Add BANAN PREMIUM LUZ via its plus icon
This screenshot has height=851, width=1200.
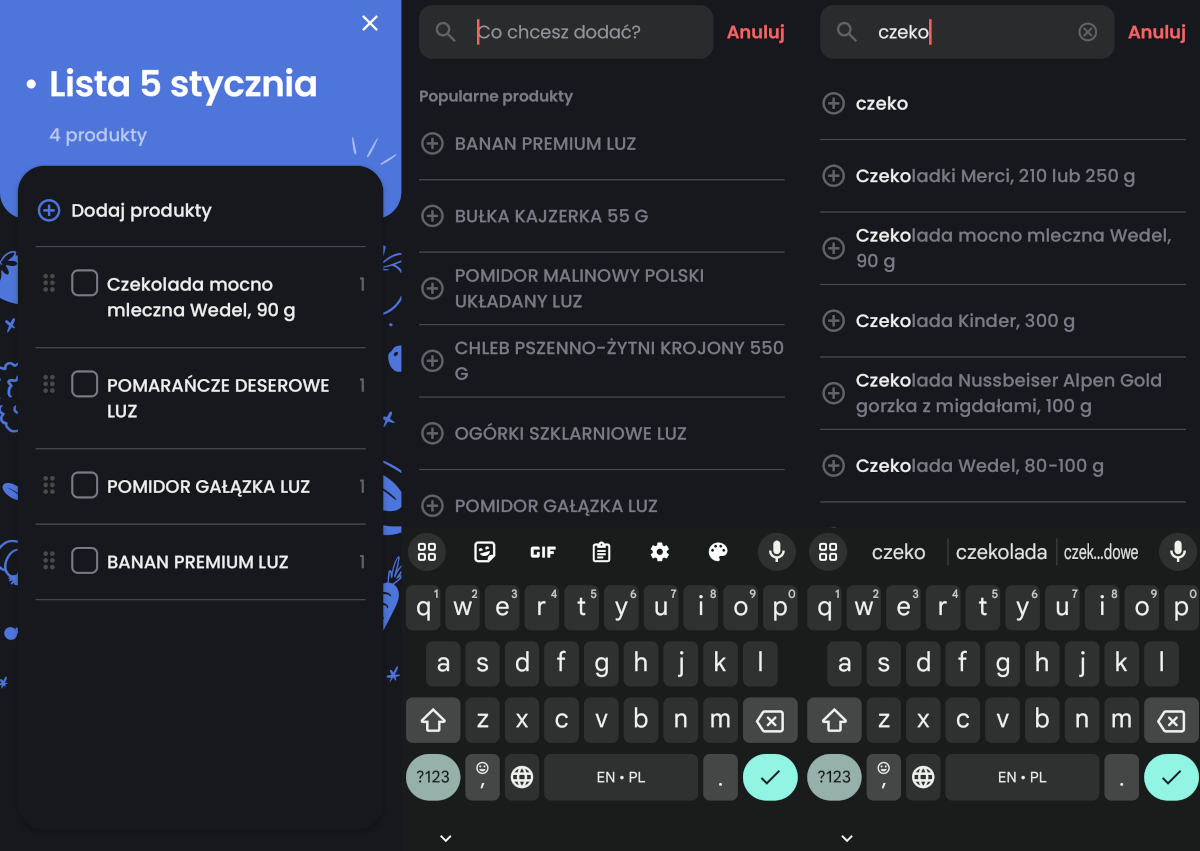432,144
